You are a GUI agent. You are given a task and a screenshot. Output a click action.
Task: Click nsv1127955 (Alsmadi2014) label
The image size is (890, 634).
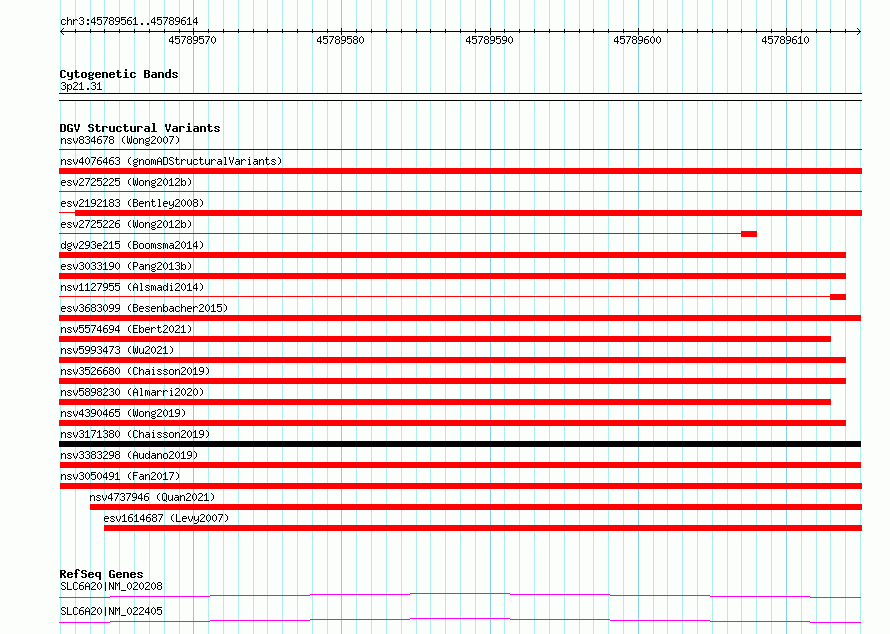(132, 287)
